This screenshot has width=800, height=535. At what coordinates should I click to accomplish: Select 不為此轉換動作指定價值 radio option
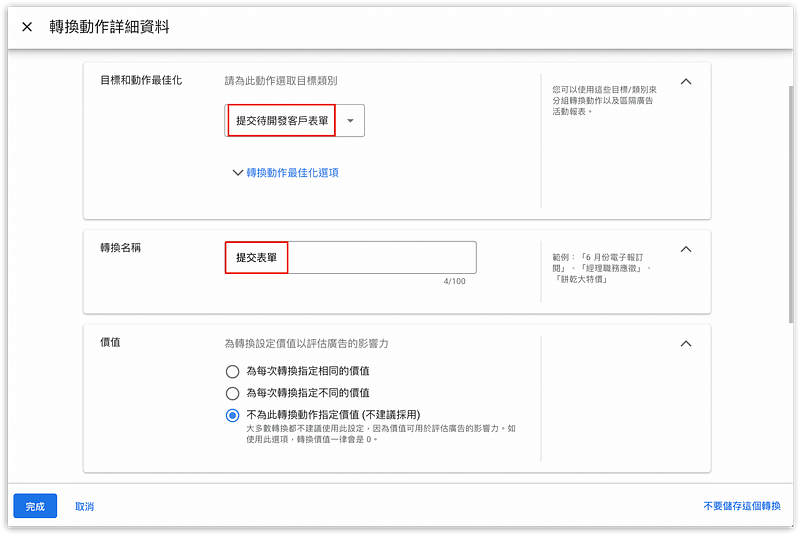[x=232, y=415]
